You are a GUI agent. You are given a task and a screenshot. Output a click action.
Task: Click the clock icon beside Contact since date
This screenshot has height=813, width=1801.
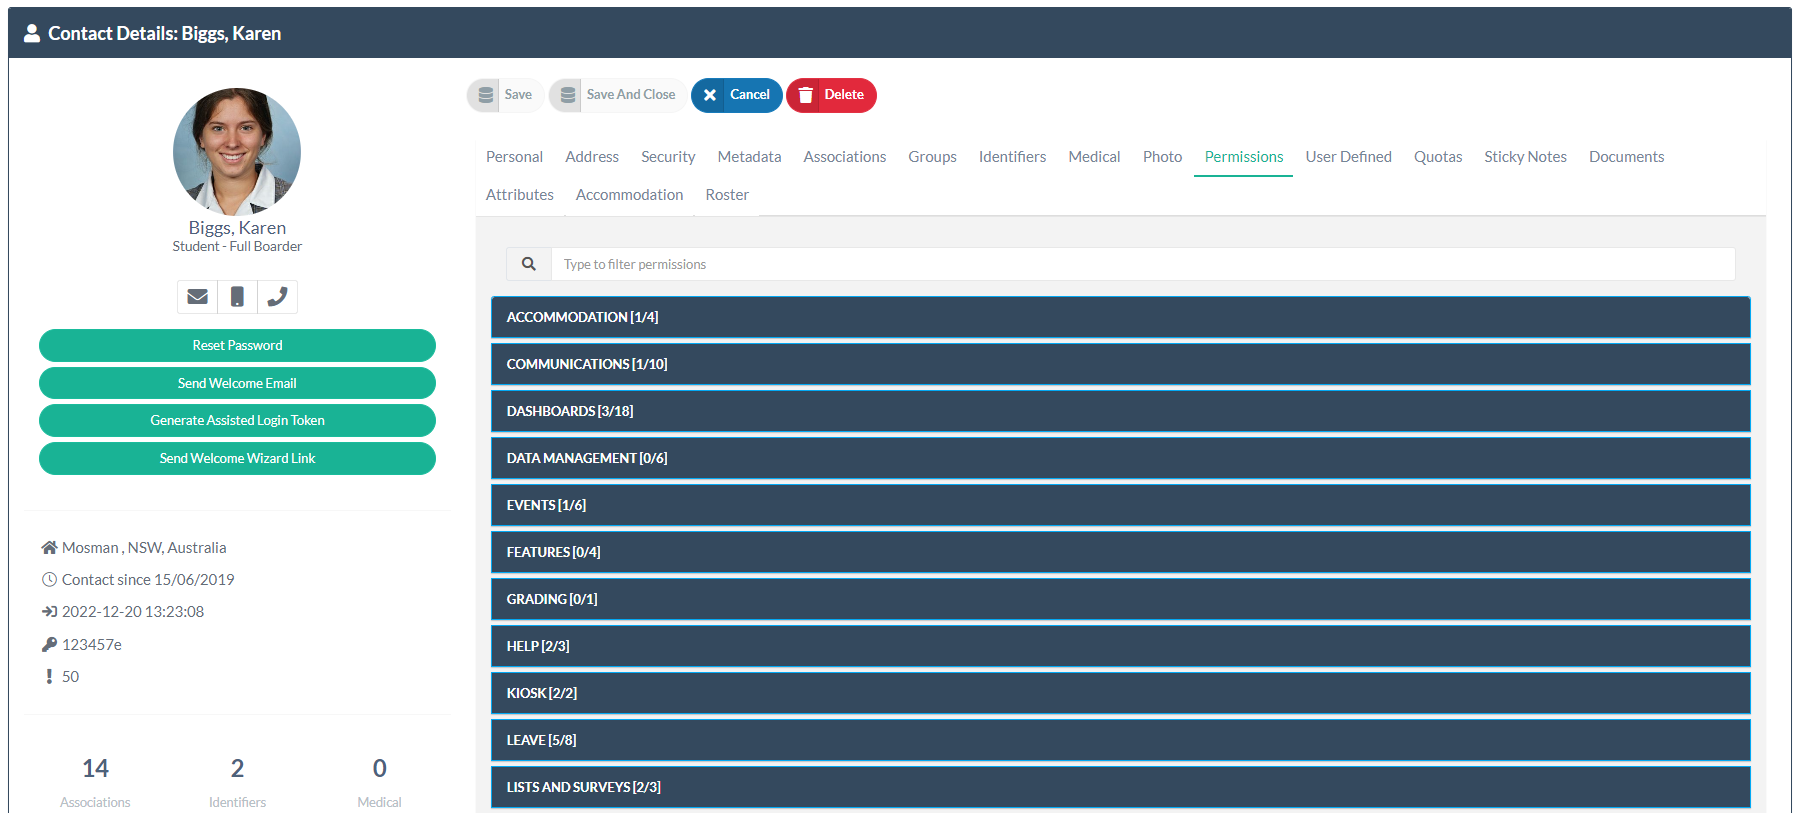(x=49, y=580)
